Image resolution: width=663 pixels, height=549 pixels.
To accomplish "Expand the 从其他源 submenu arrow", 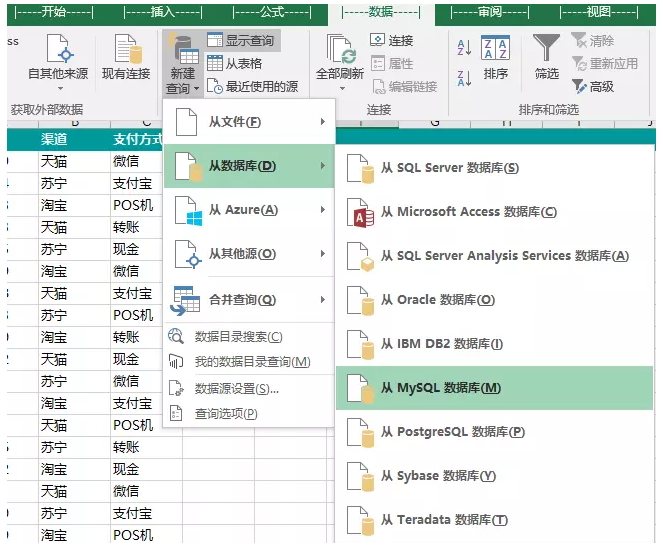I will pyautogui.click(x=323, y=254).
